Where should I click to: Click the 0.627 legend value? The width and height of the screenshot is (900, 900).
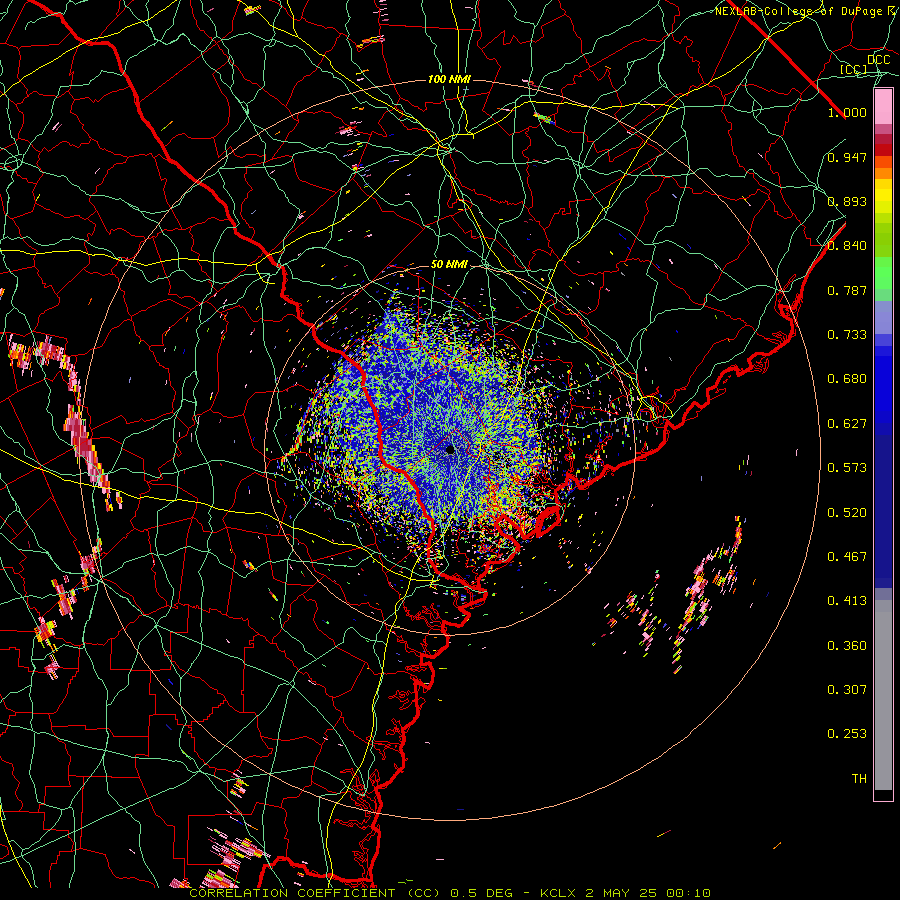click(x=847, y=424)
